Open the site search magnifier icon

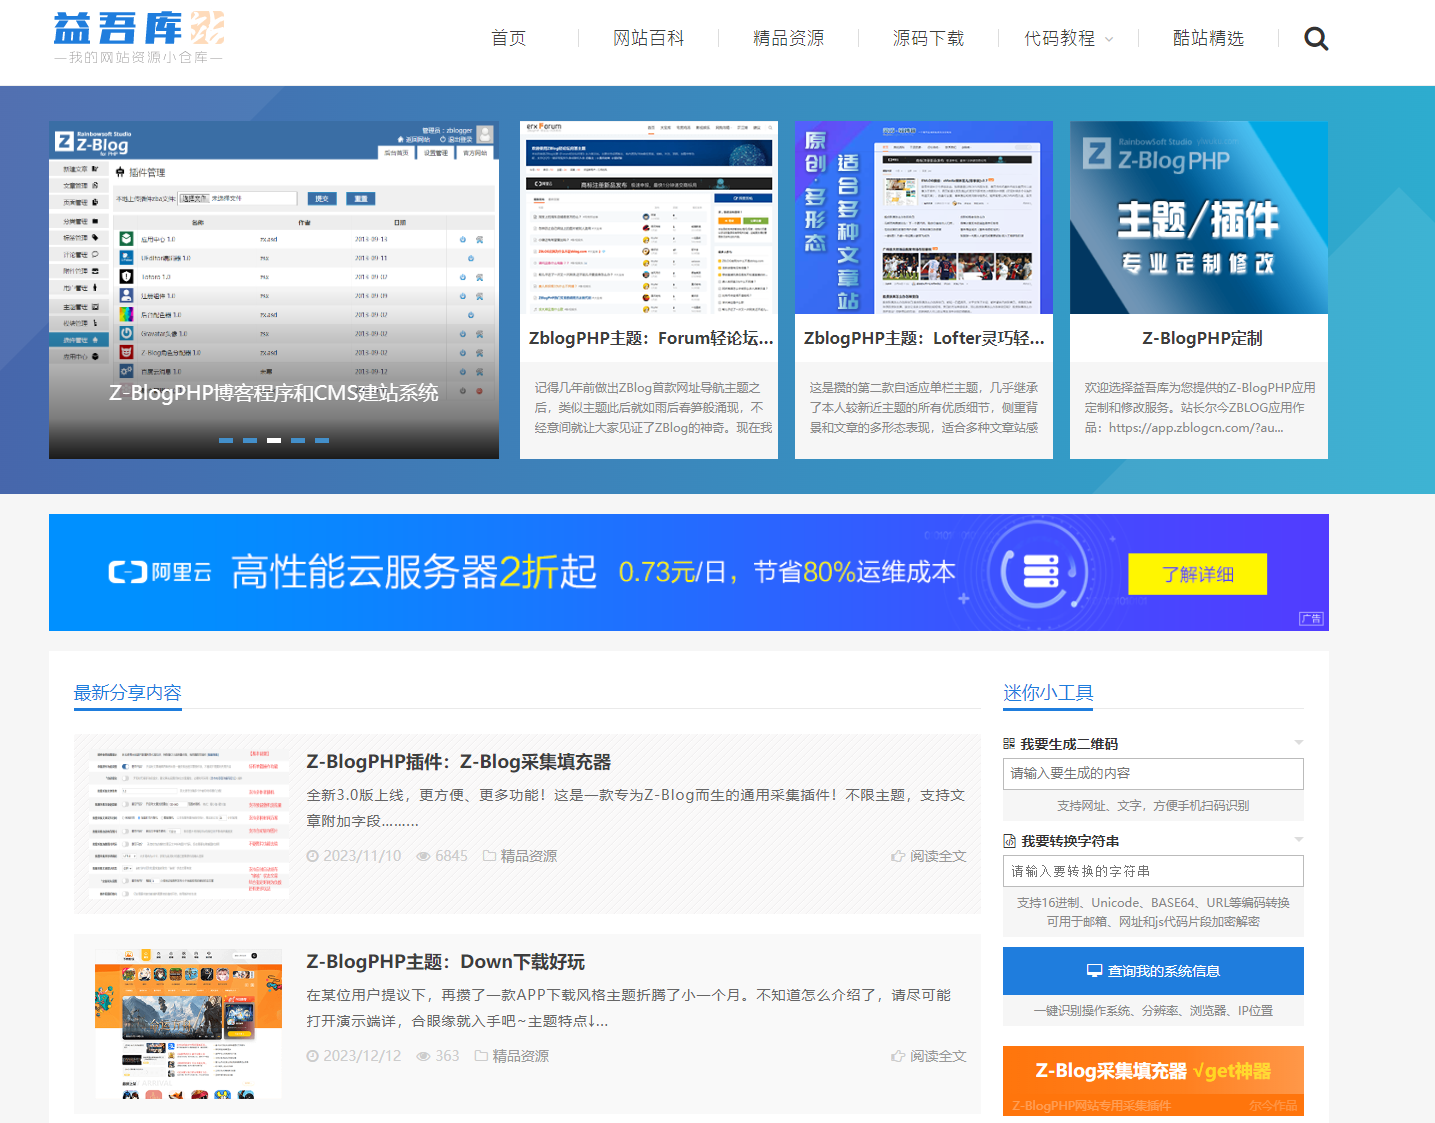pyautogui.click(x=1316, y=39)
